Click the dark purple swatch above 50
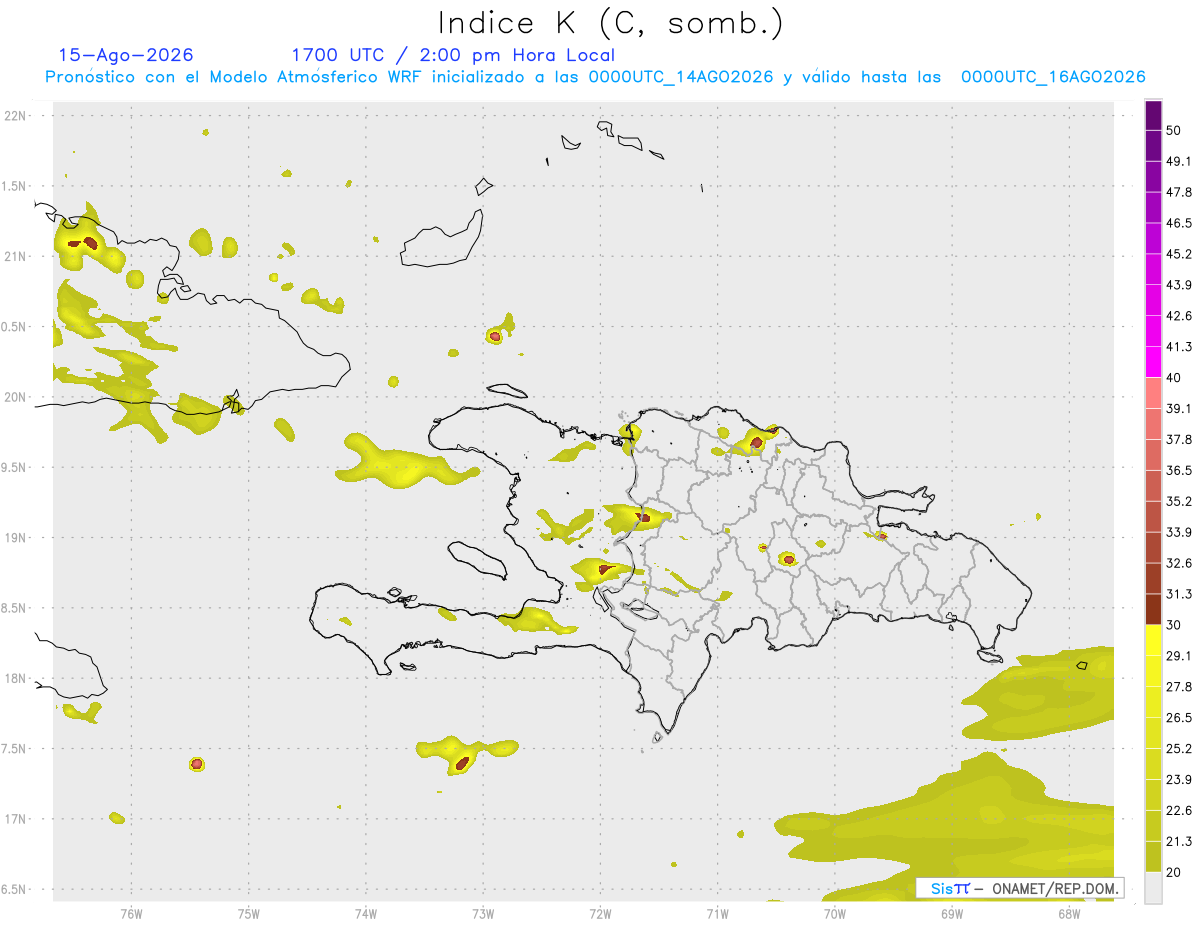The image size is (1200, 927). (1154, 116)
